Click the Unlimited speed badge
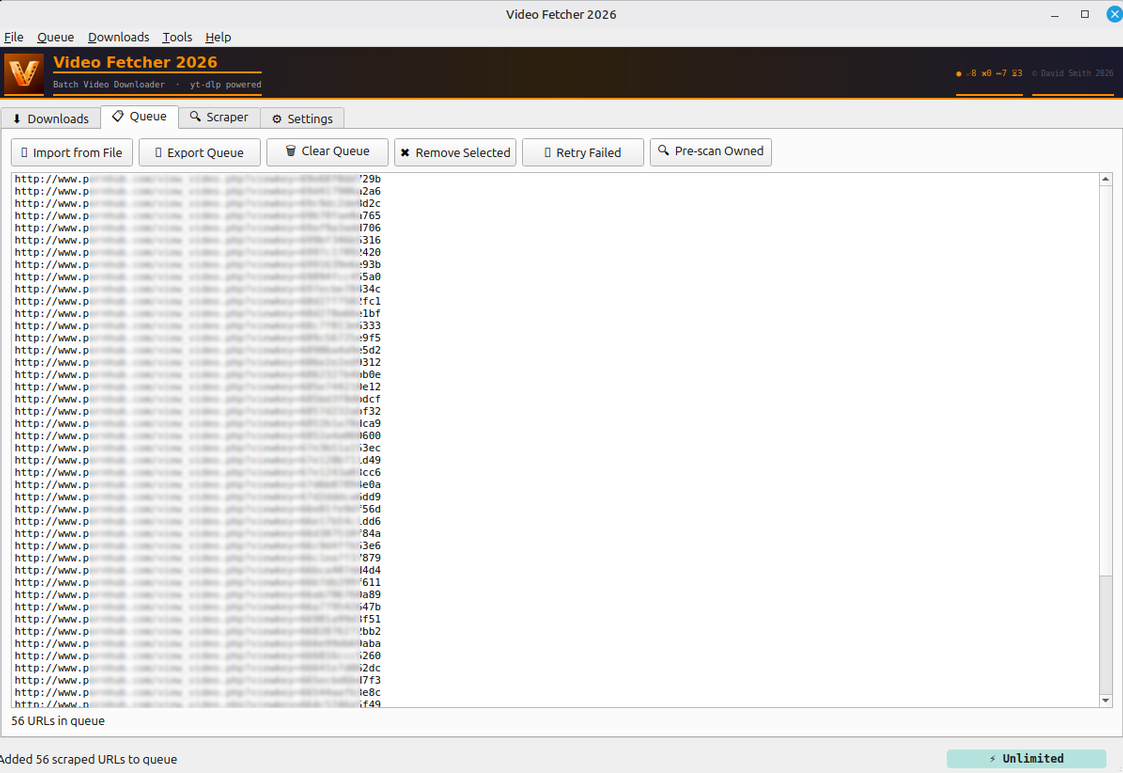The height and width of the screenshot is (773, 1123). point(1026,759)
